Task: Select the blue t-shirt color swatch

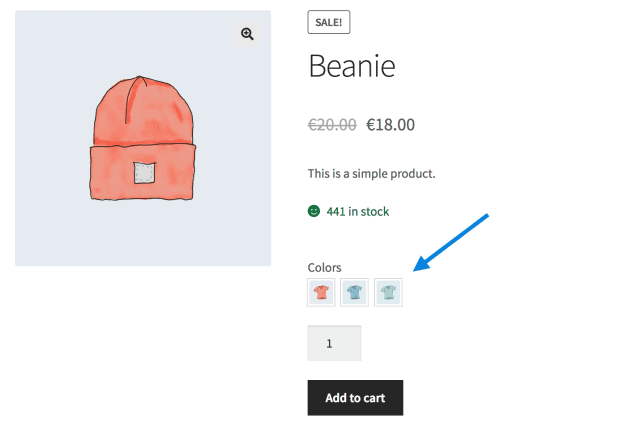Action: [354, 292]
